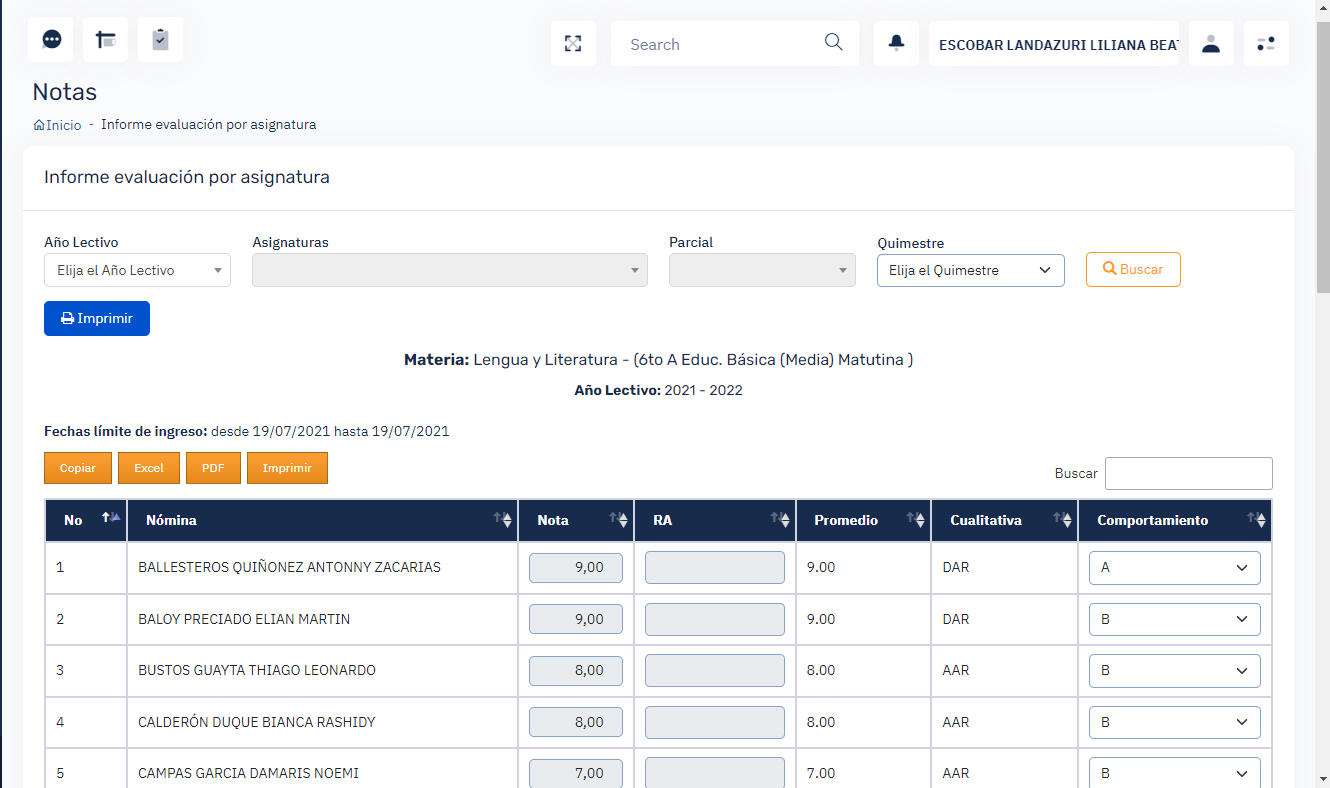Open notifications bell icon
Image resolution: width=1330 pixels, height=788 pixels.
coord(896,44)
